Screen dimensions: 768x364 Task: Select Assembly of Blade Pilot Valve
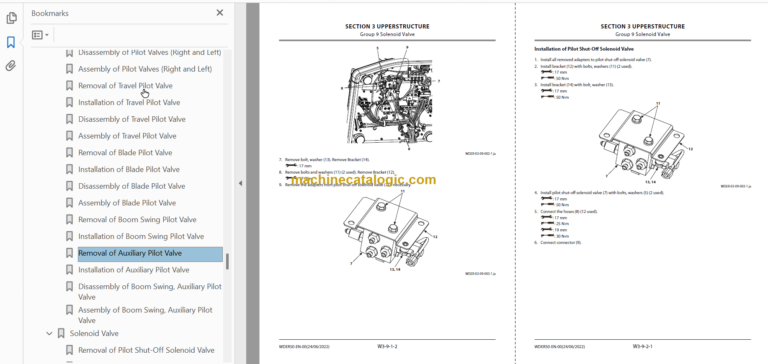[x=127, y=203]
